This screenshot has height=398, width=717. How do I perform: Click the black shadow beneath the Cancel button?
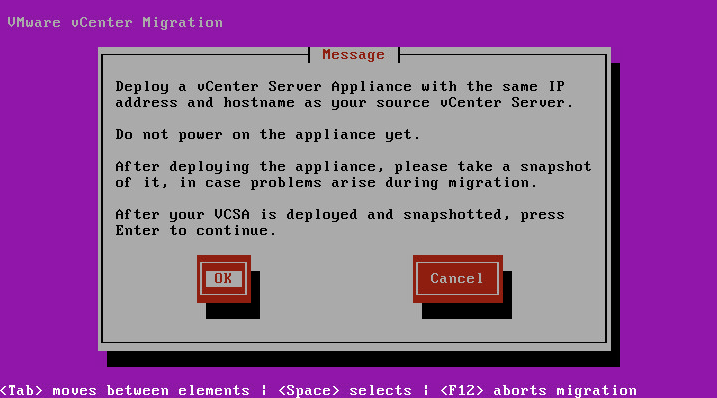click(x=467, y=311)
